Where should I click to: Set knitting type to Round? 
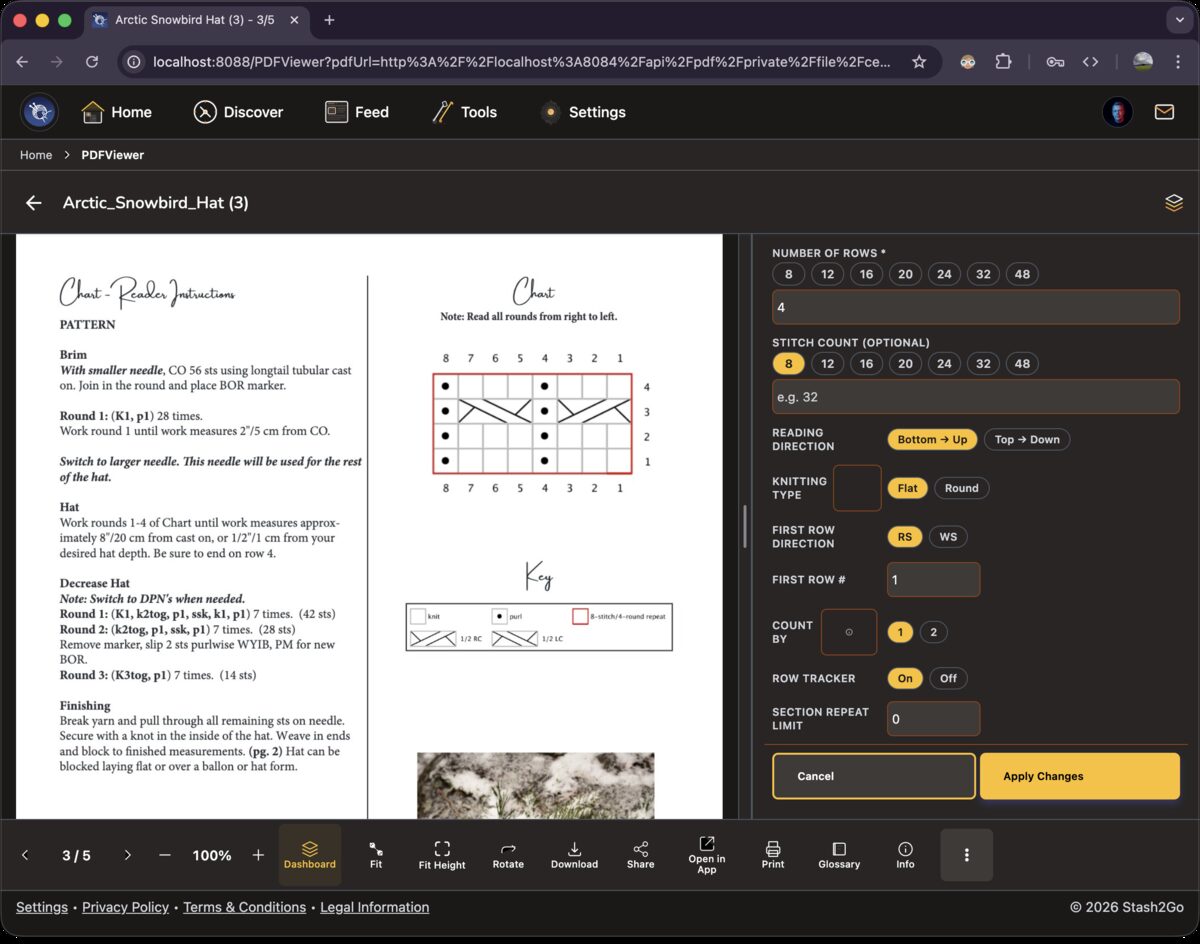pyautogui.click(x=961, y=488)
